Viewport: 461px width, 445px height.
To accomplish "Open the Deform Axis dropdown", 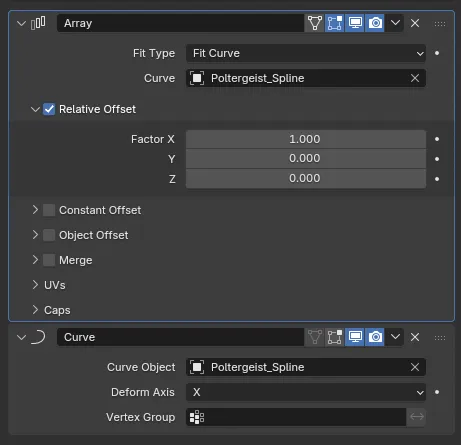I will pos(306,392).
